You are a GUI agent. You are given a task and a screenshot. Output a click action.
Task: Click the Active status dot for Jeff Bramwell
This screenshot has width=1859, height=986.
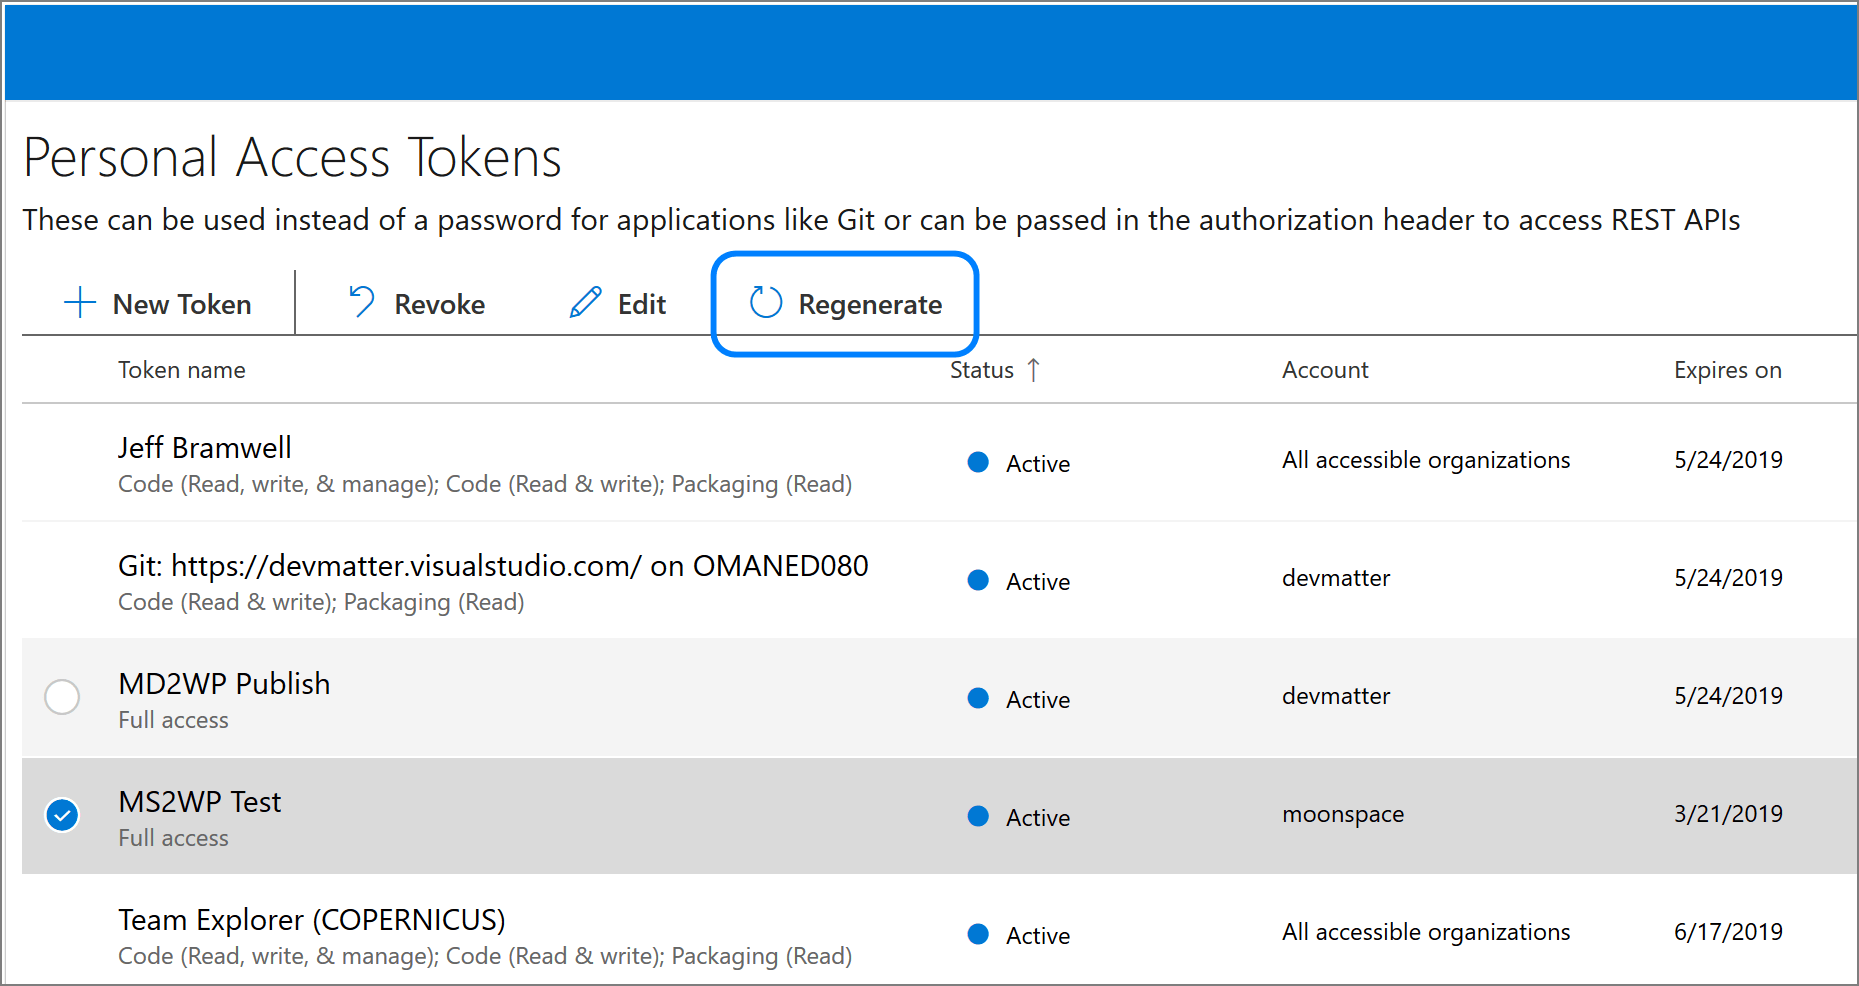(978, 462)
